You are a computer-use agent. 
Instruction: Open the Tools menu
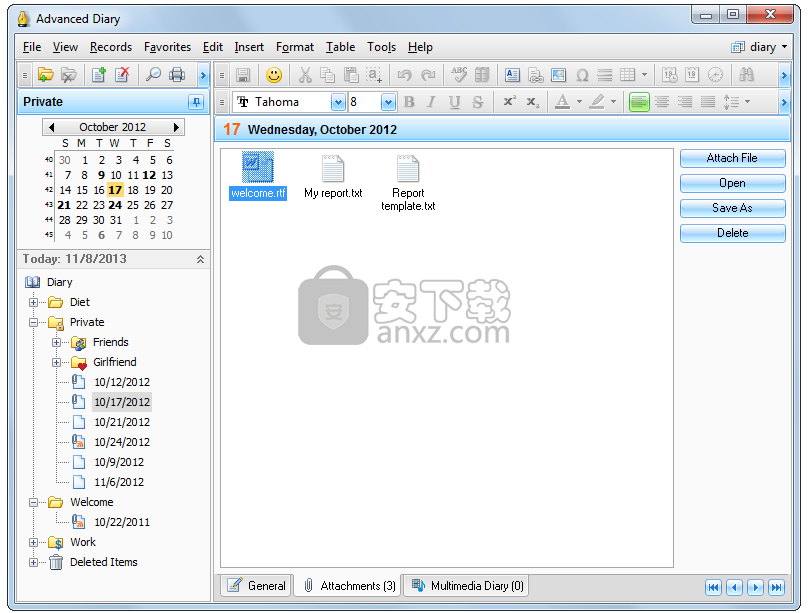(x=382, y=47)
